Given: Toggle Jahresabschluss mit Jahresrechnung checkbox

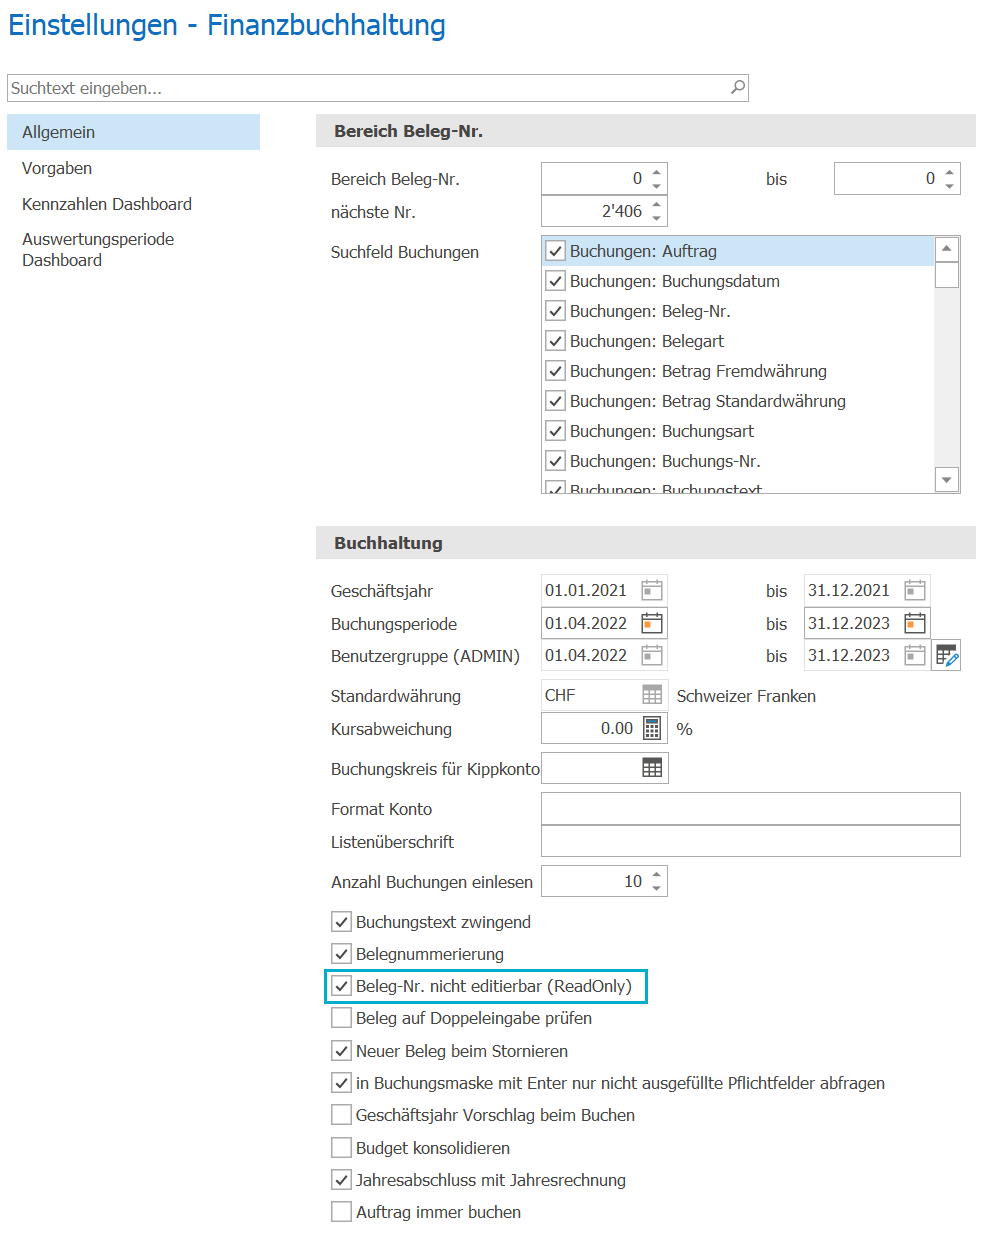Looking at the screenshot, I should (342, 1180).
